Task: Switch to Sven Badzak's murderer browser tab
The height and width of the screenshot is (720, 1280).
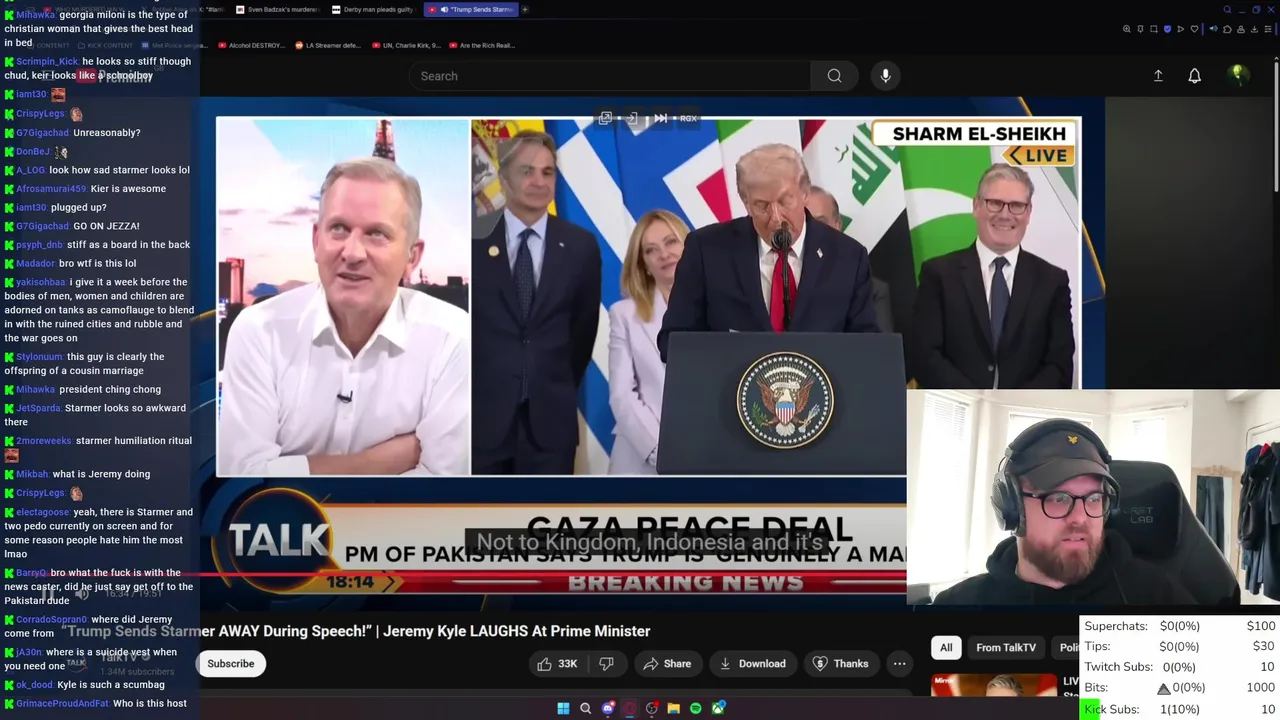Action: pos(277,9)
